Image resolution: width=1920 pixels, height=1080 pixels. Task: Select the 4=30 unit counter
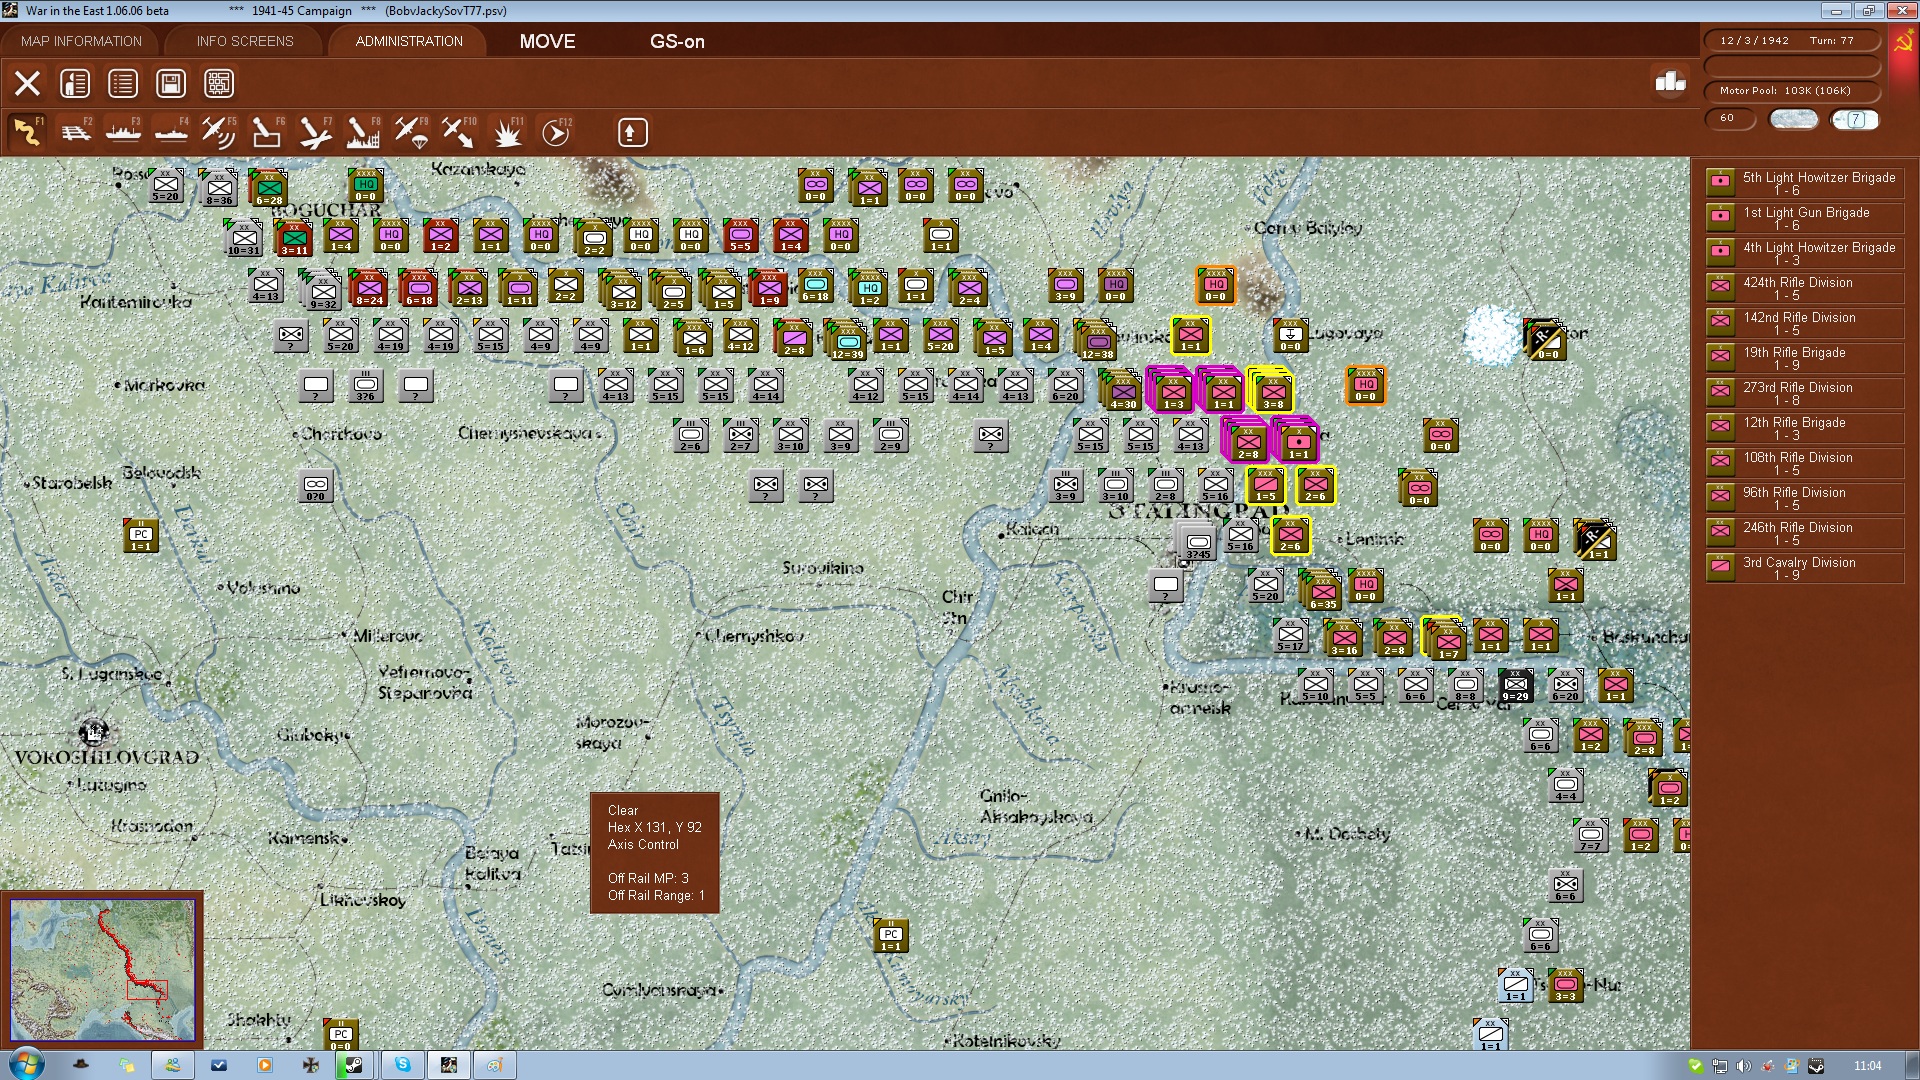point(1122,391)
